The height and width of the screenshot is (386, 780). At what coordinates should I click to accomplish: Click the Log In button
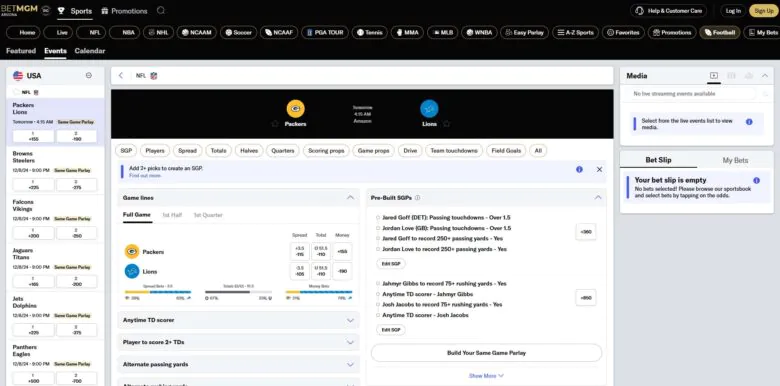click(x=733, y=10)
